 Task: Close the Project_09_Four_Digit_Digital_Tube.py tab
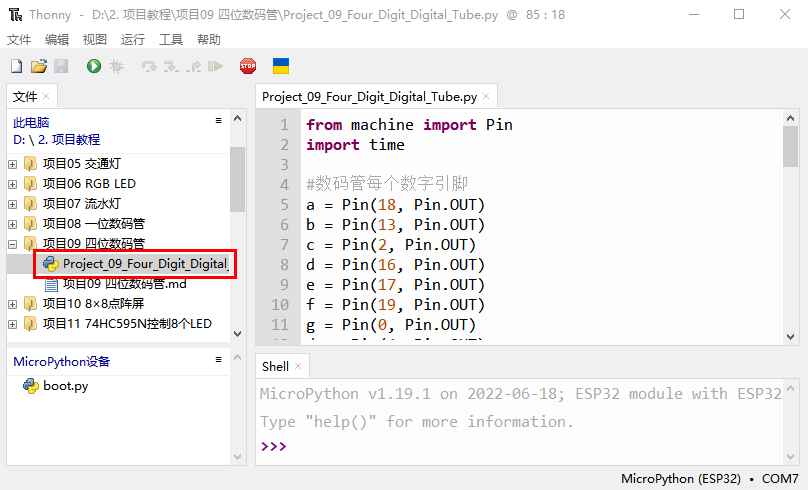click(486, 97)
